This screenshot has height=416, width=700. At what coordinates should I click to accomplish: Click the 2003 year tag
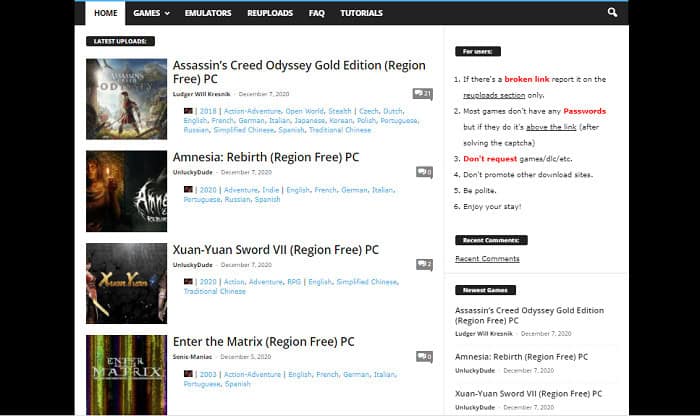(208, 374)
